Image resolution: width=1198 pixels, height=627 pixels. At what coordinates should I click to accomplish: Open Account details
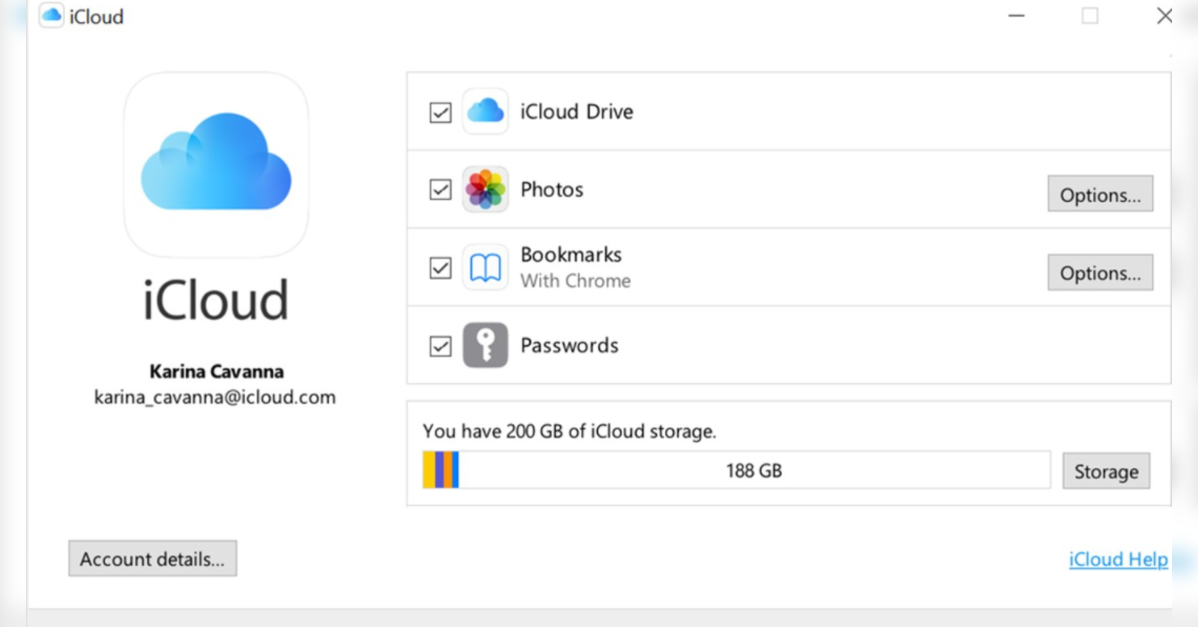tap(152, 559)
